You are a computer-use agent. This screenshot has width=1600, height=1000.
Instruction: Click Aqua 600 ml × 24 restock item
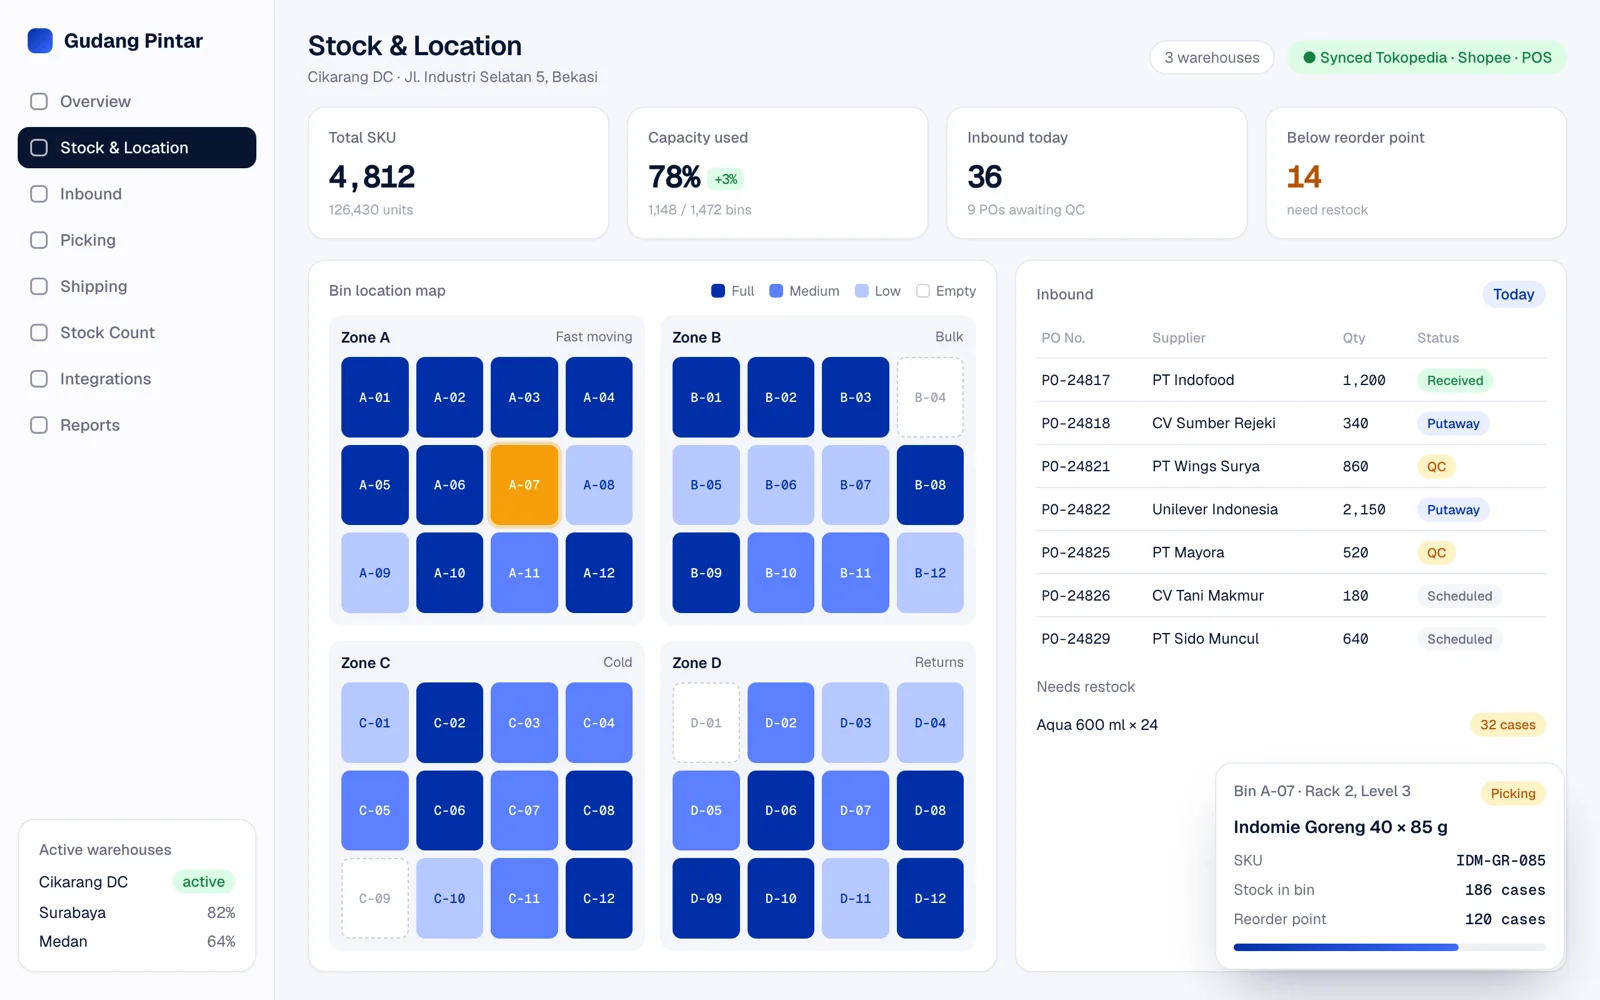[1097, 725]
